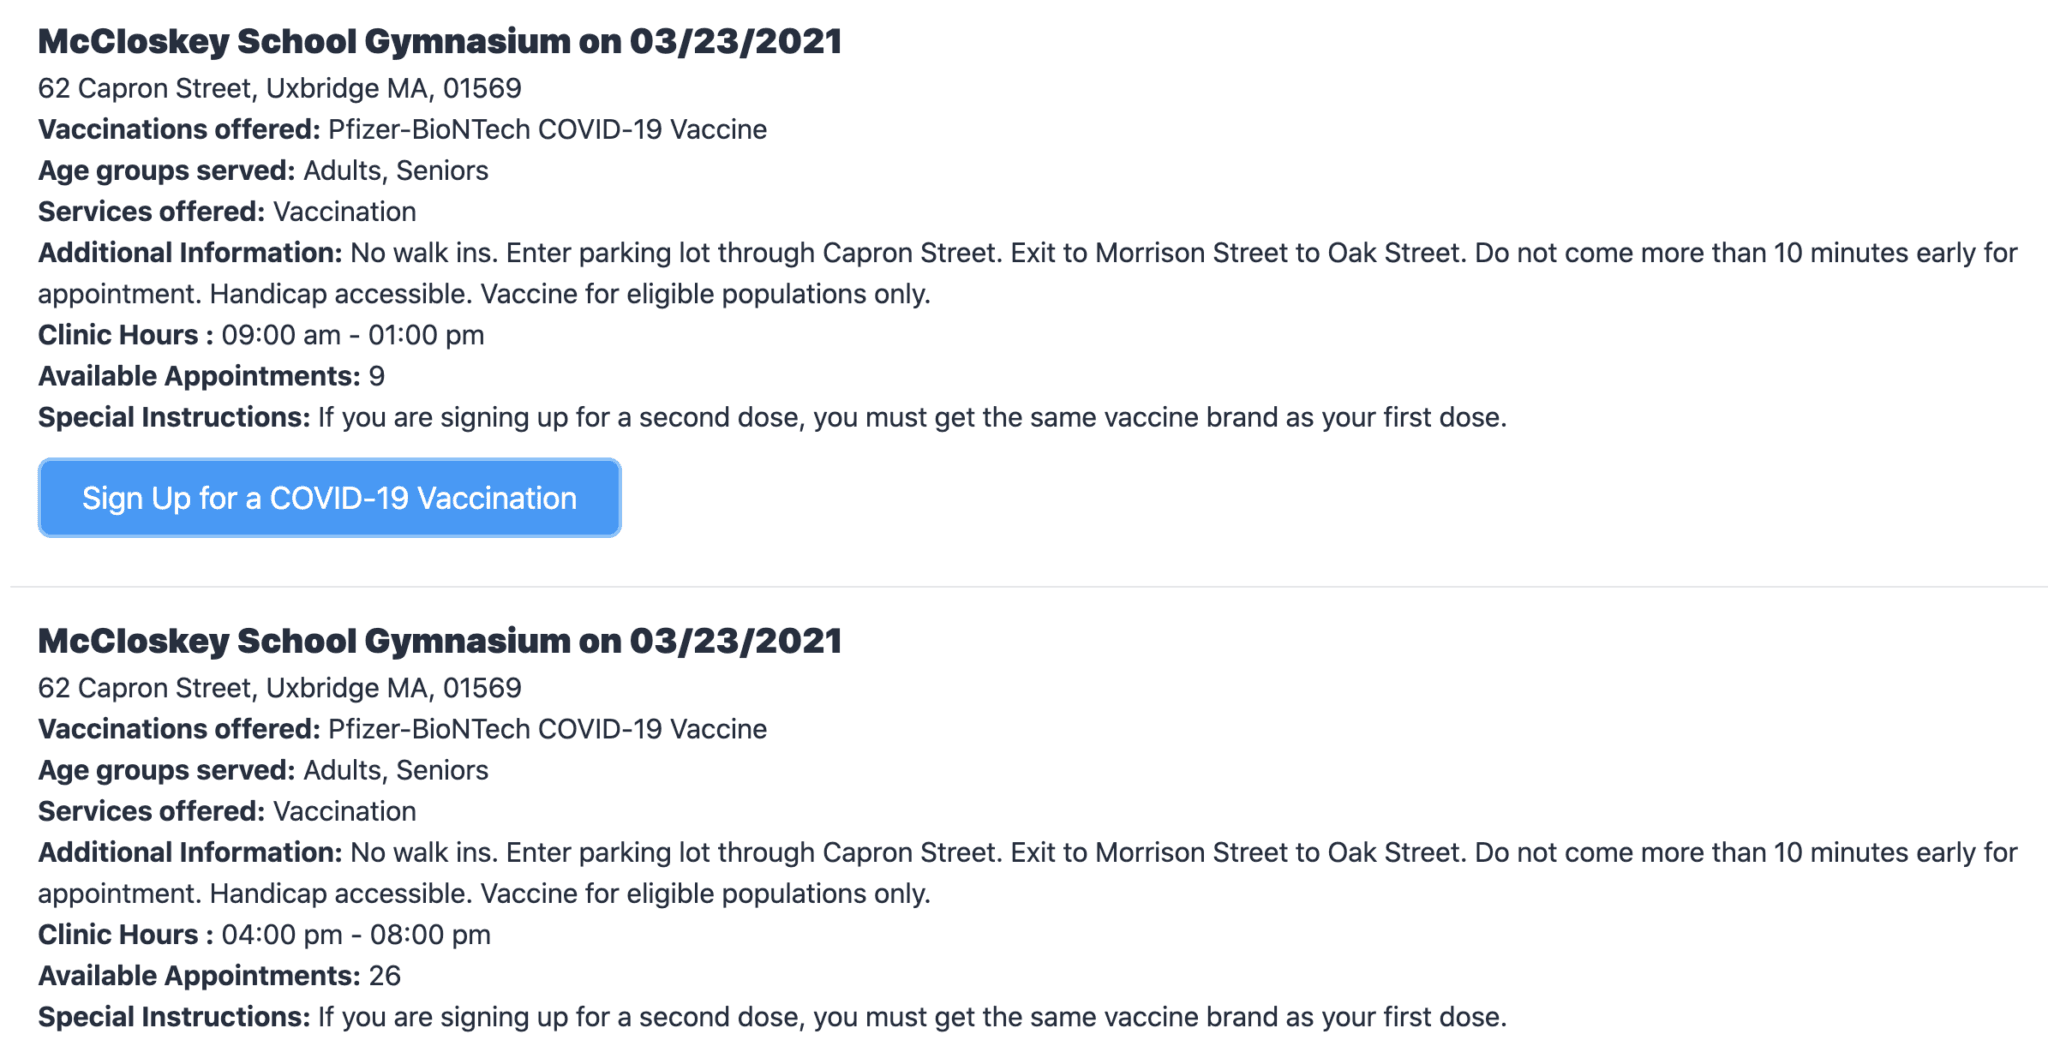
Task: Click Additional Information label in the evening clinic listing
Action: coord(190,853)
